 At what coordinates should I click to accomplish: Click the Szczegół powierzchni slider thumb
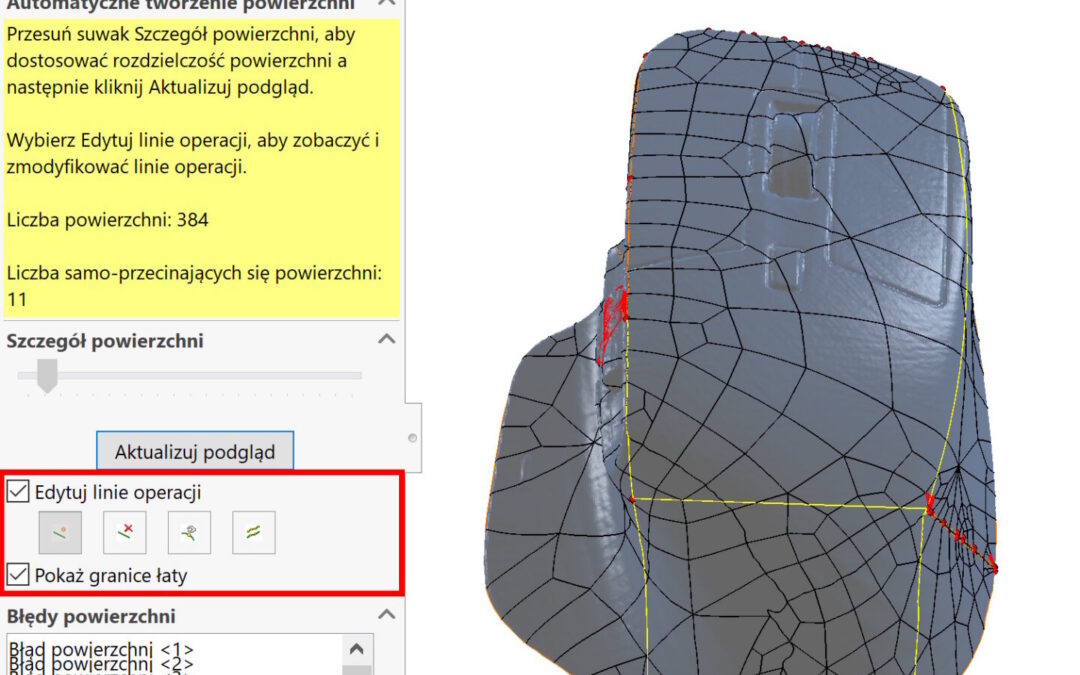[x=46, y=376]
